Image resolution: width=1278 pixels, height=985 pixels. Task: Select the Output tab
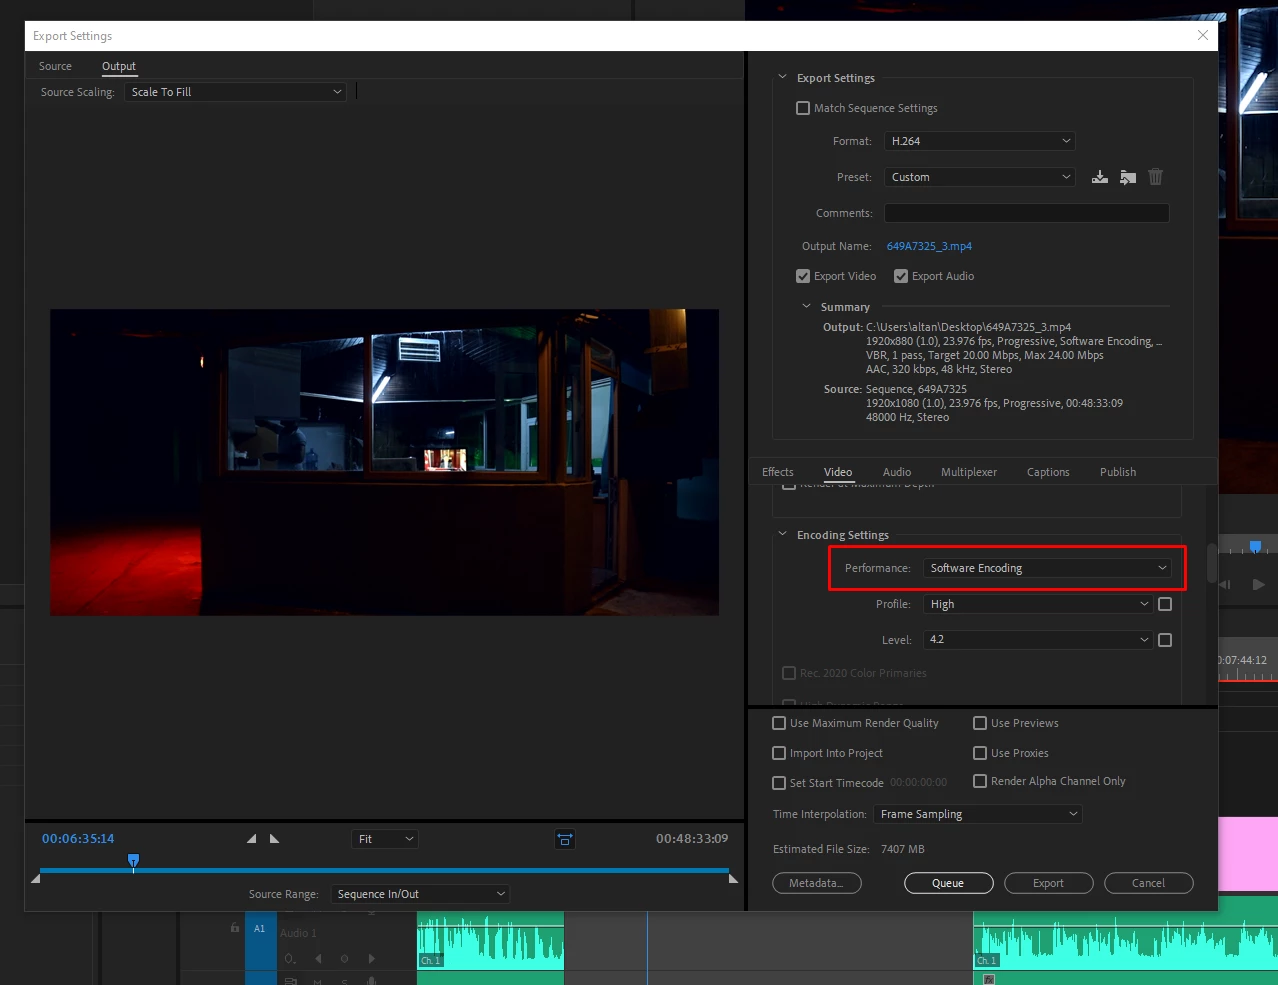[119, 66]
